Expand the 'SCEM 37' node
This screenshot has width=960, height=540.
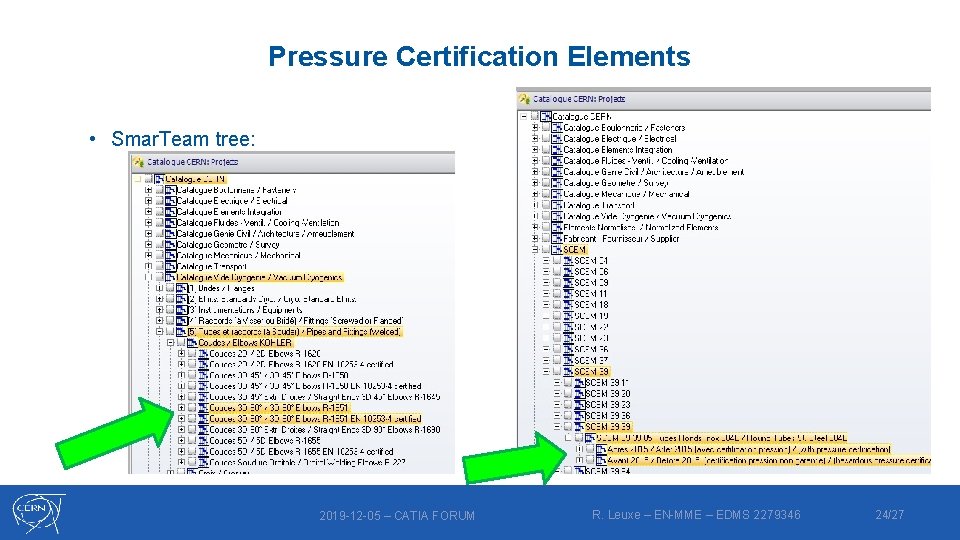coord(546,360)
